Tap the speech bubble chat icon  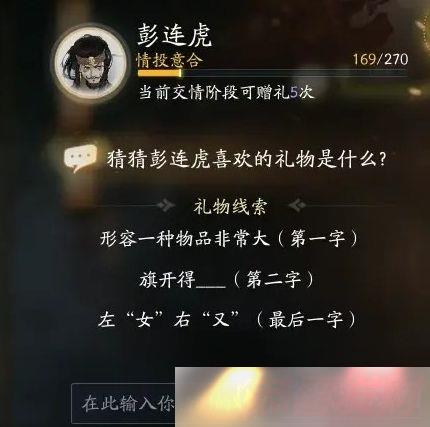point(80,158)
